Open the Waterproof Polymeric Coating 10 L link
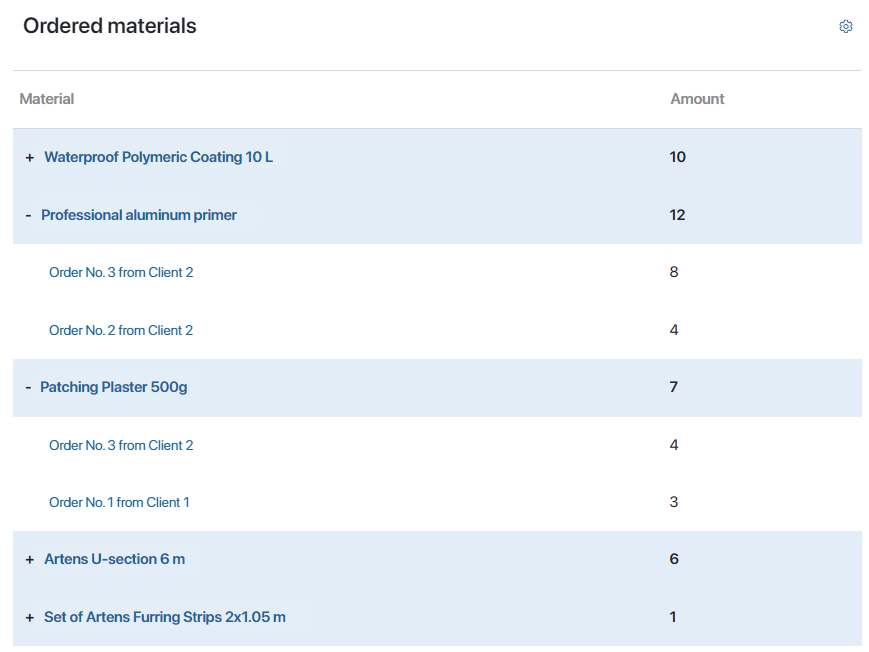The image size is (869, 652). click(158, 157)
